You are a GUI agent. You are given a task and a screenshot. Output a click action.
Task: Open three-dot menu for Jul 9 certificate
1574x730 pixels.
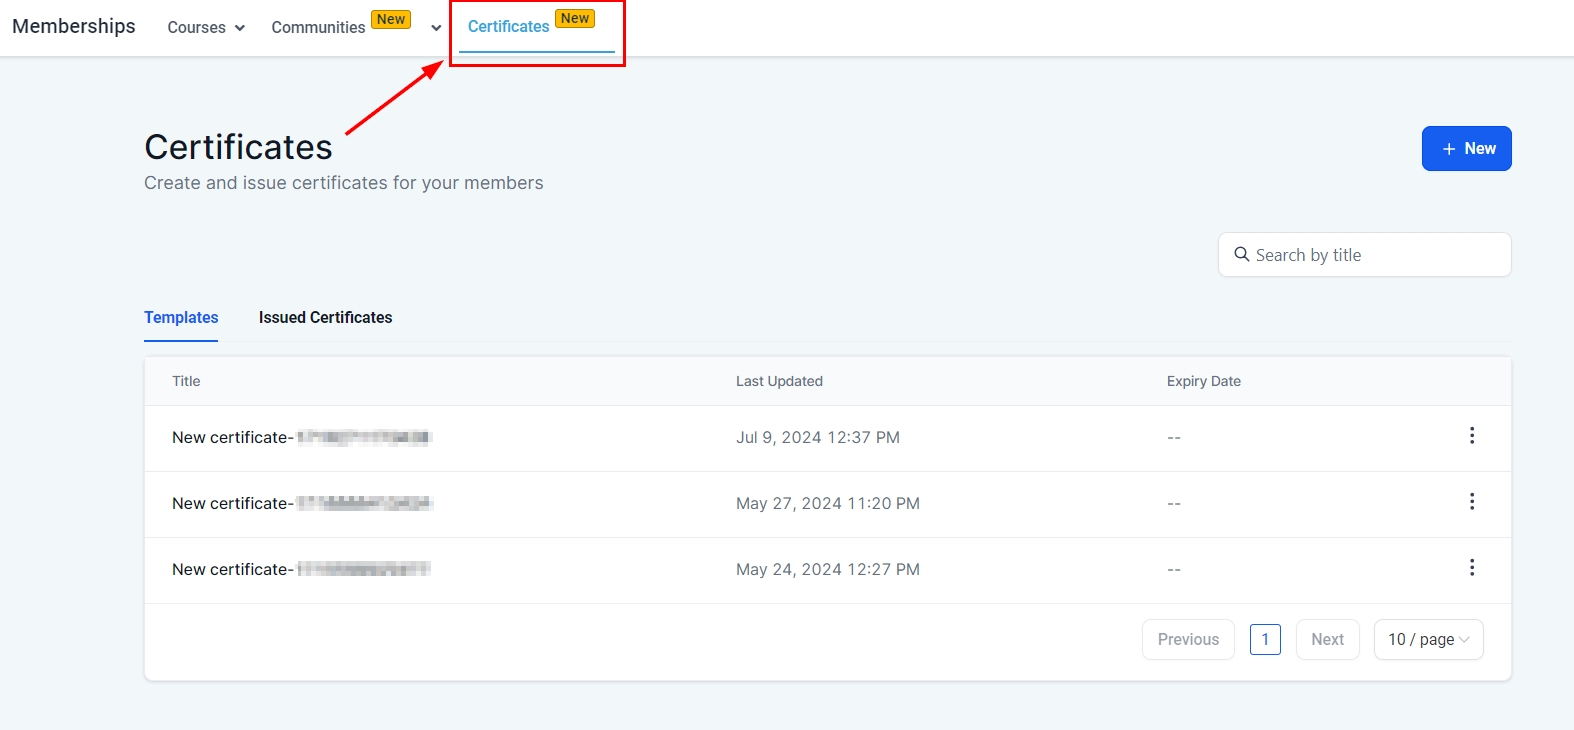click(x=1471, y=436)
